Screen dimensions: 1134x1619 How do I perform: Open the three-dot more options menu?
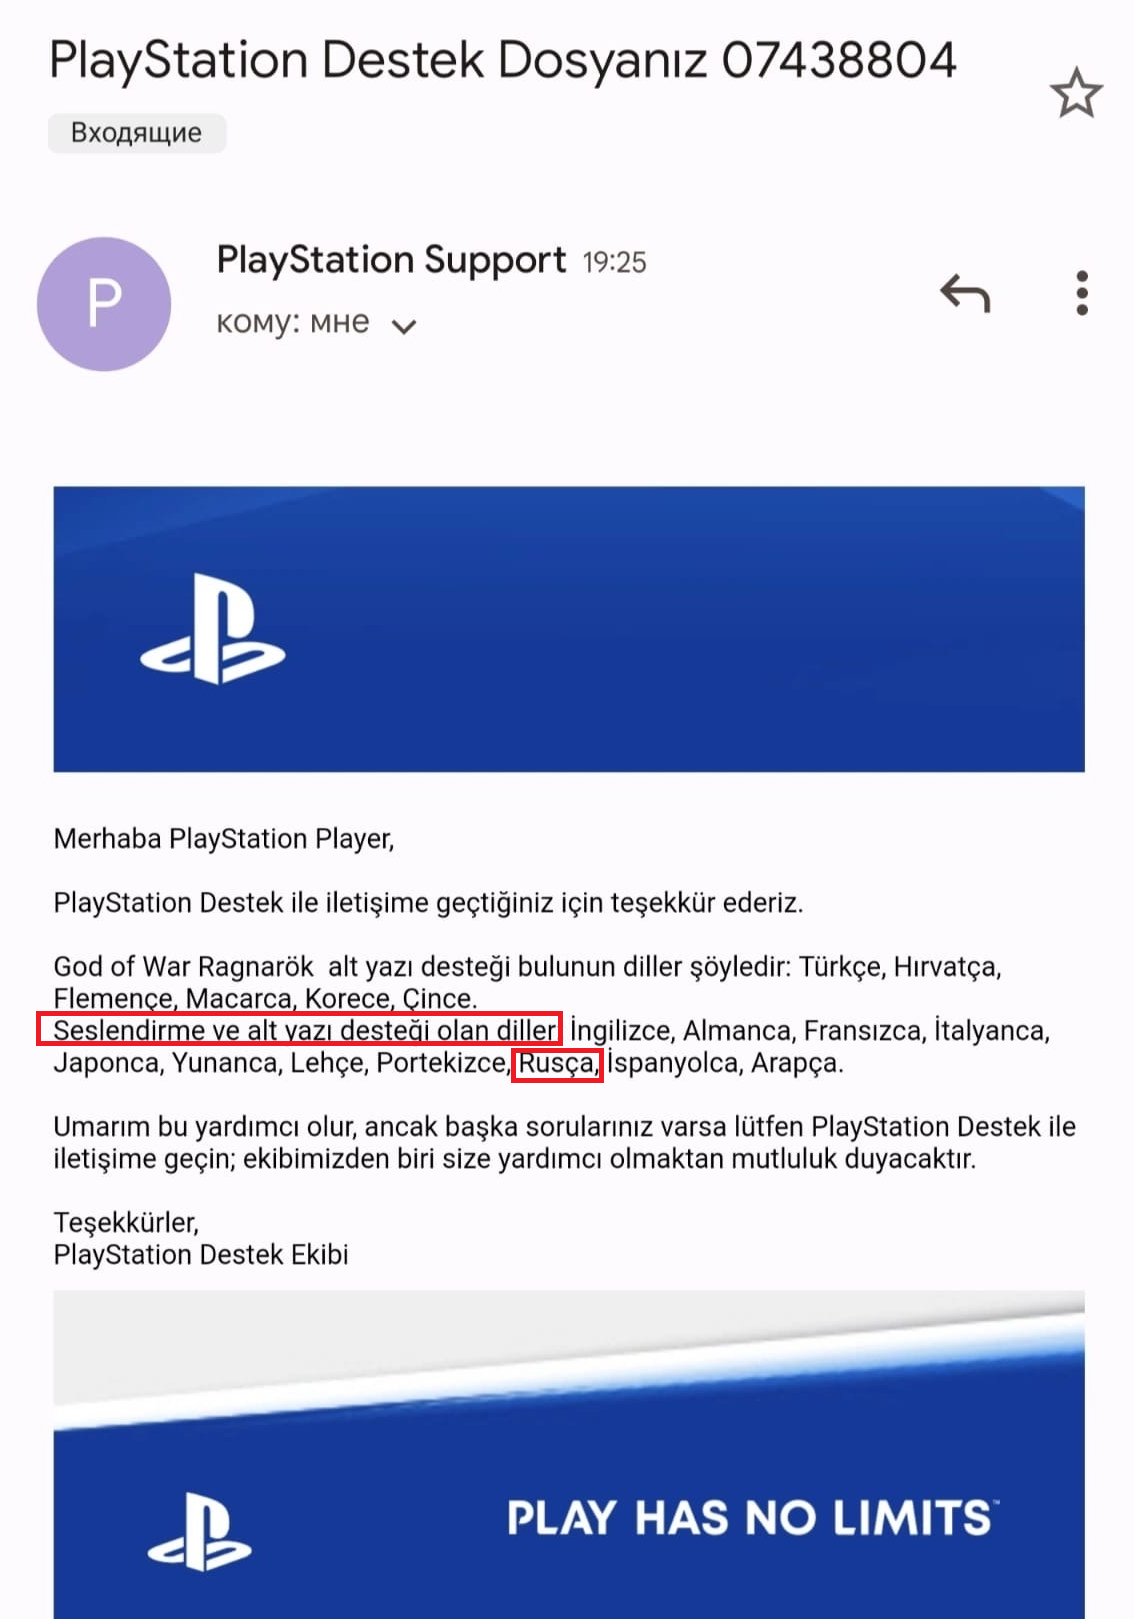[1082, 293]
